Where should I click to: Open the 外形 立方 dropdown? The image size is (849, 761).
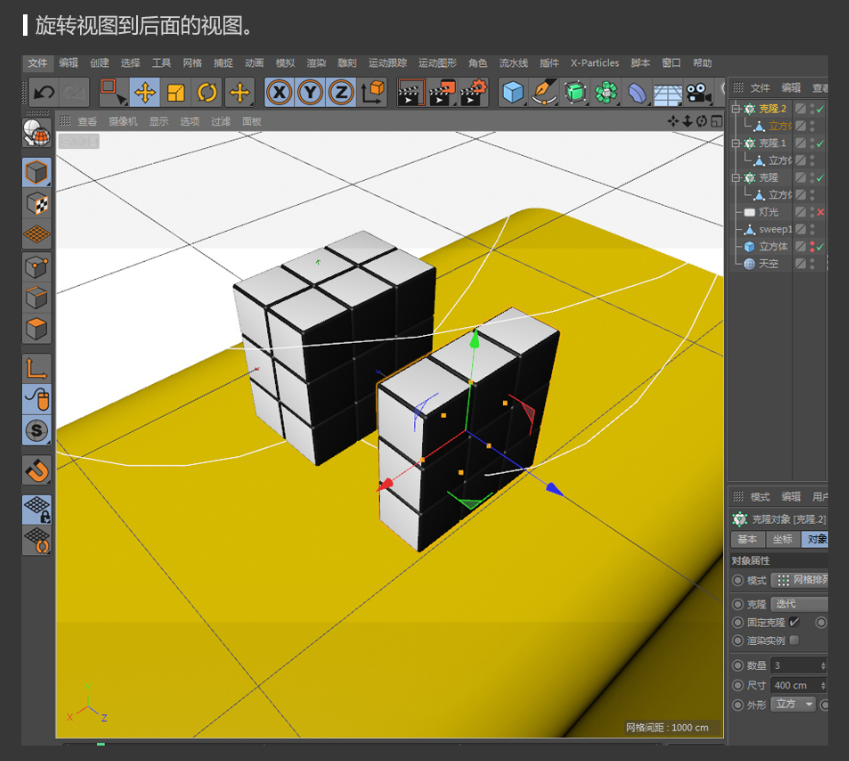(794, 704)
